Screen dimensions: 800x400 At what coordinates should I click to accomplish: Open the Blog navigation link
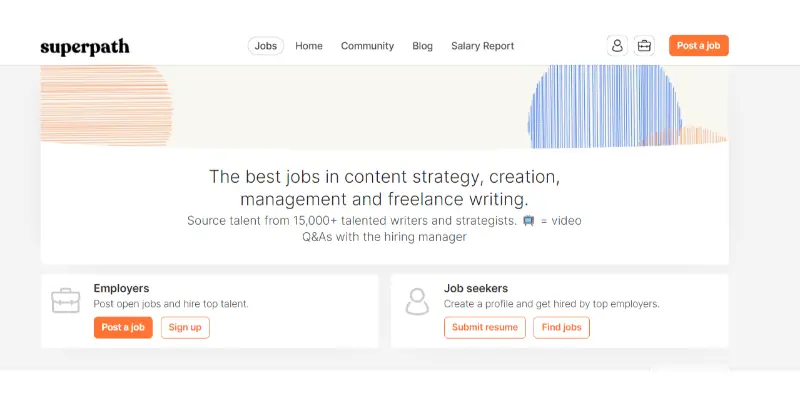[x=422, y=46]
